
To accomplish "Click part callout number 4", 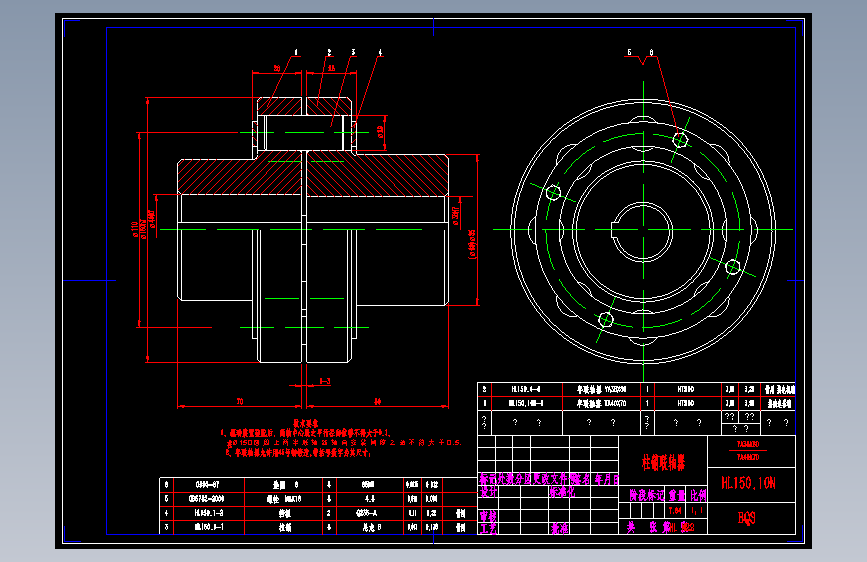I will pyautogui.click(x=380, y=53).
